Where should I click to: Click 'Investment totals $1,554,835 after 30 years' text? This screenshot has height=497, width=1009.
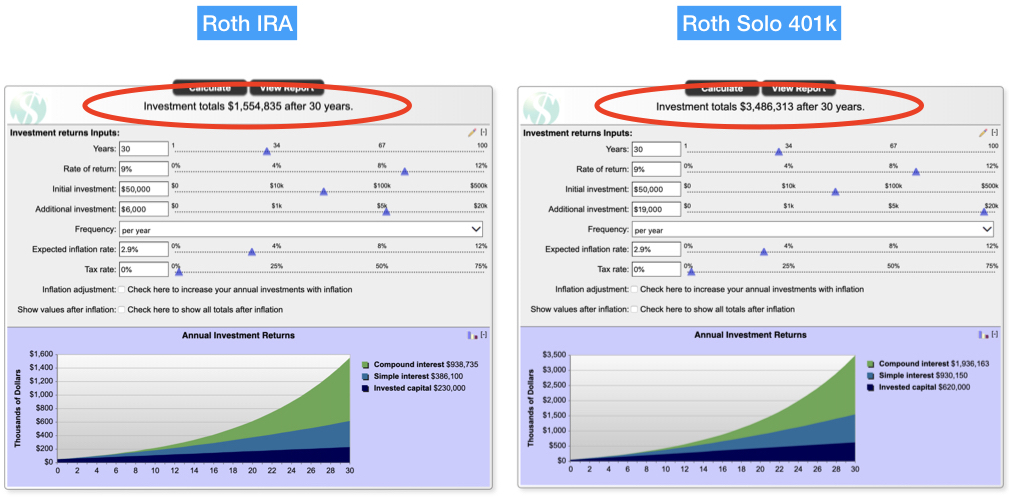[x=248, y=106]
